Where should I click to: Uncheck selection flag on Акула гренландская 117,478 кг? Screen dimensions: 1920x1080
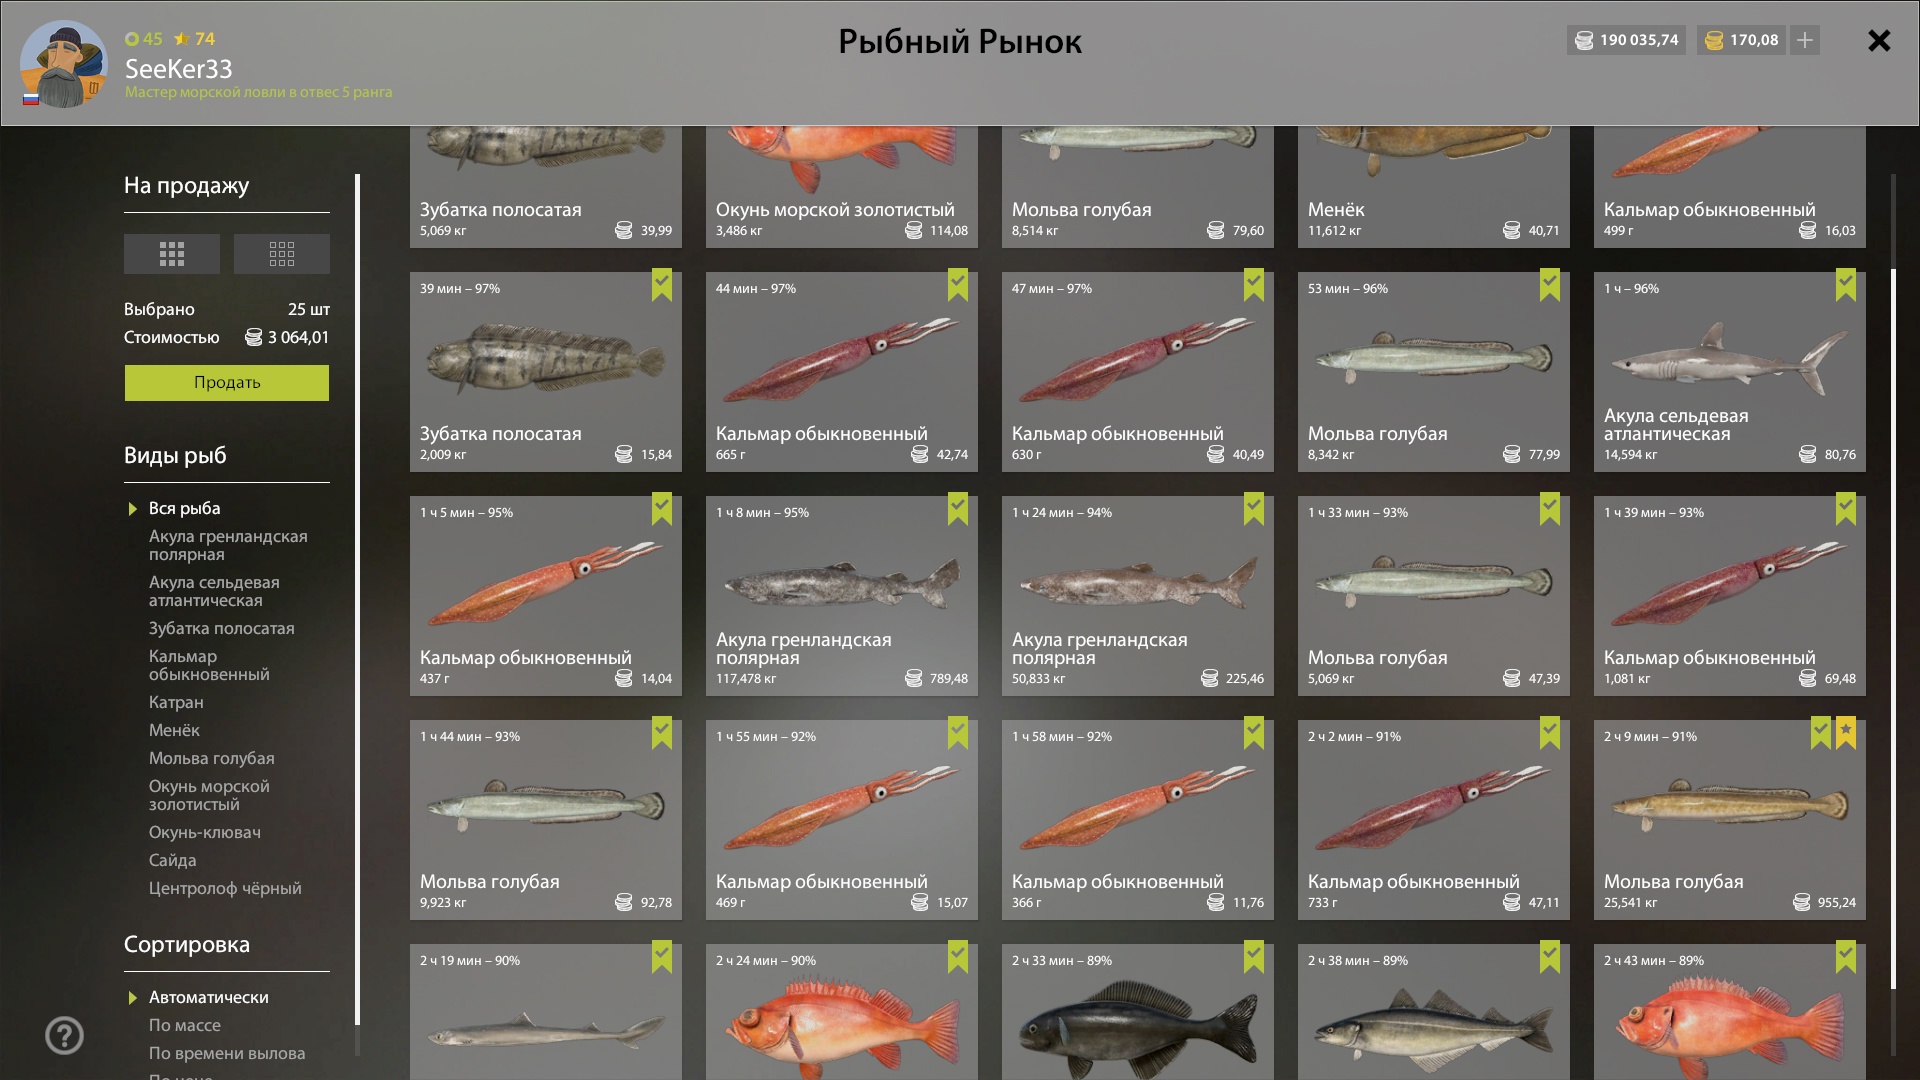pyautogui.click(x=958, y=509)
